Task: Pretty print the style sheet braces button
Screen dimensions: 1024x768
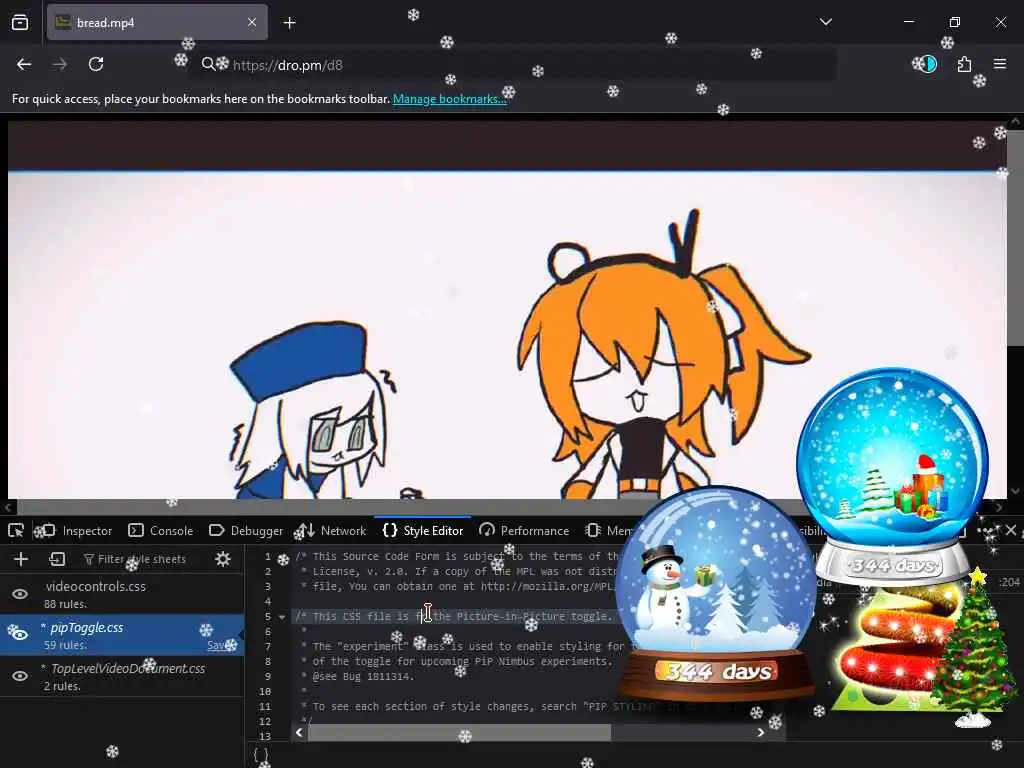Action: (x=261, y=755)
